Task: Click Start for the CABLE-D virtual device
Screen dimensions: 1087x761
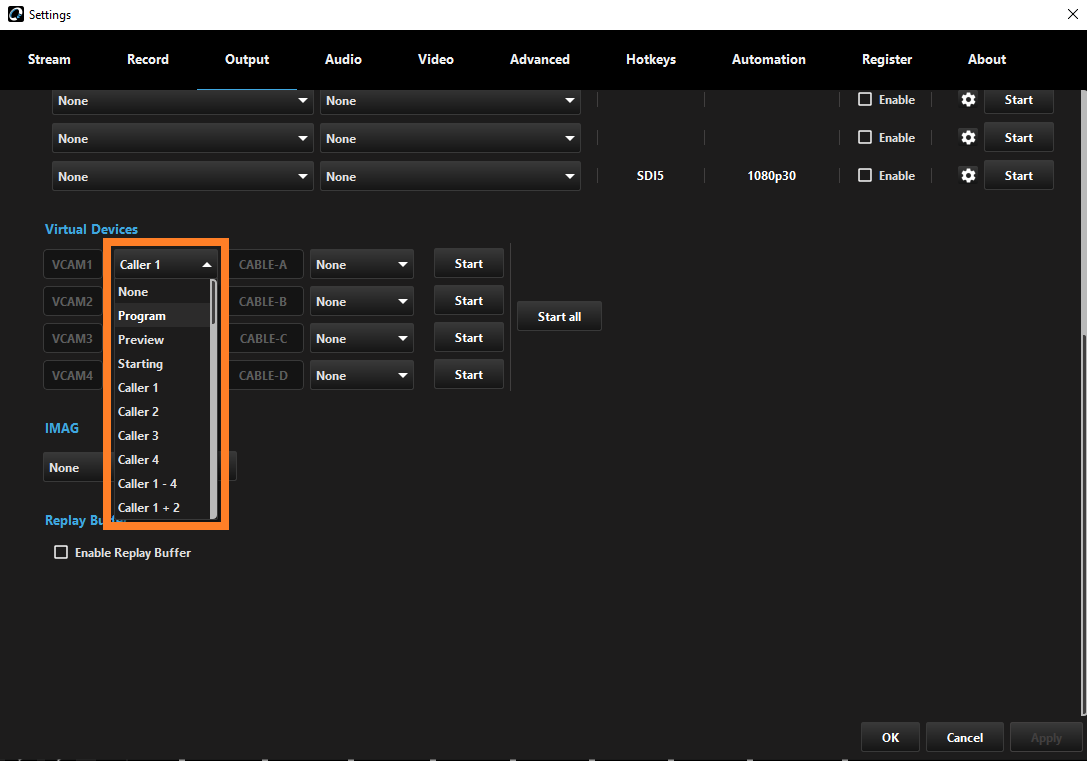Action: [469, 375]
